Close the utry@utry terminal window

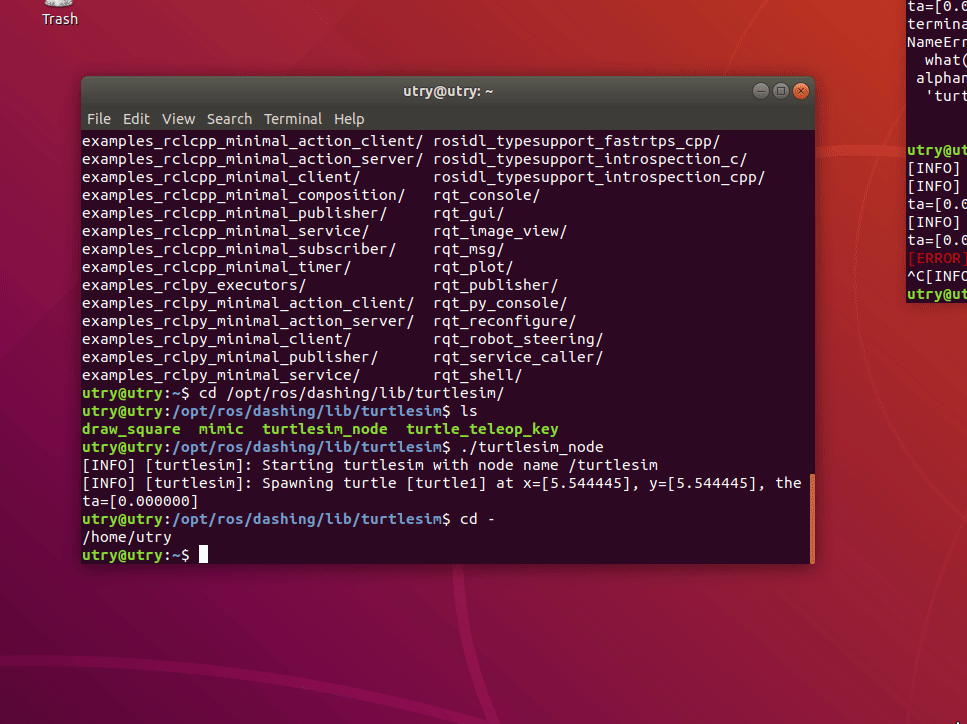pos(801,91)
